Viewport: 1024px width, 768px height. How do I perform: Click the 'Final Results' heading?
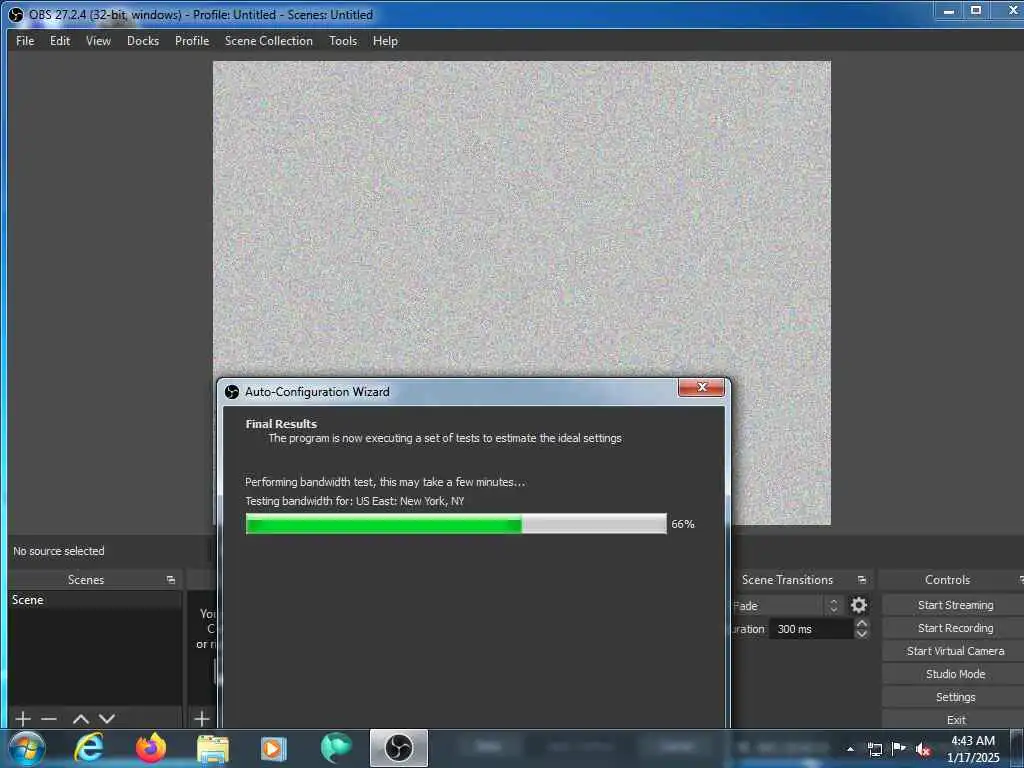click(x=281, y=424)
